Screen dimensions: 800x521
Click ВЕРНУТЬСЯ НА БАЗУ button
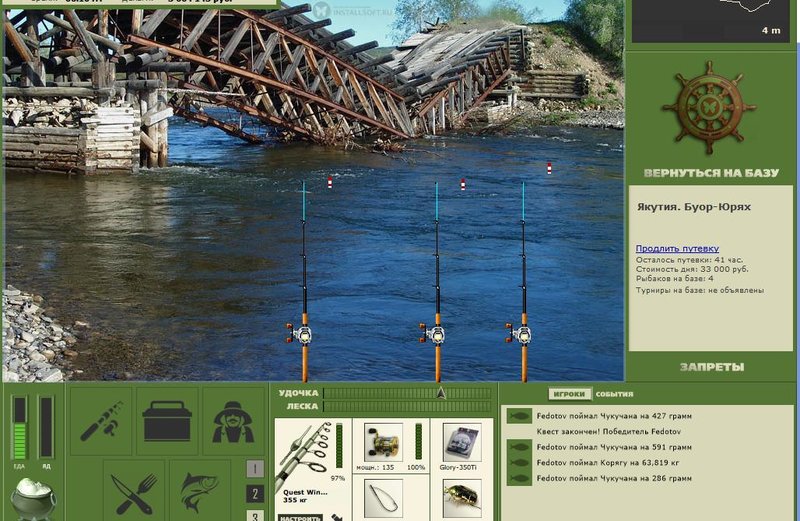pos(711,173)
